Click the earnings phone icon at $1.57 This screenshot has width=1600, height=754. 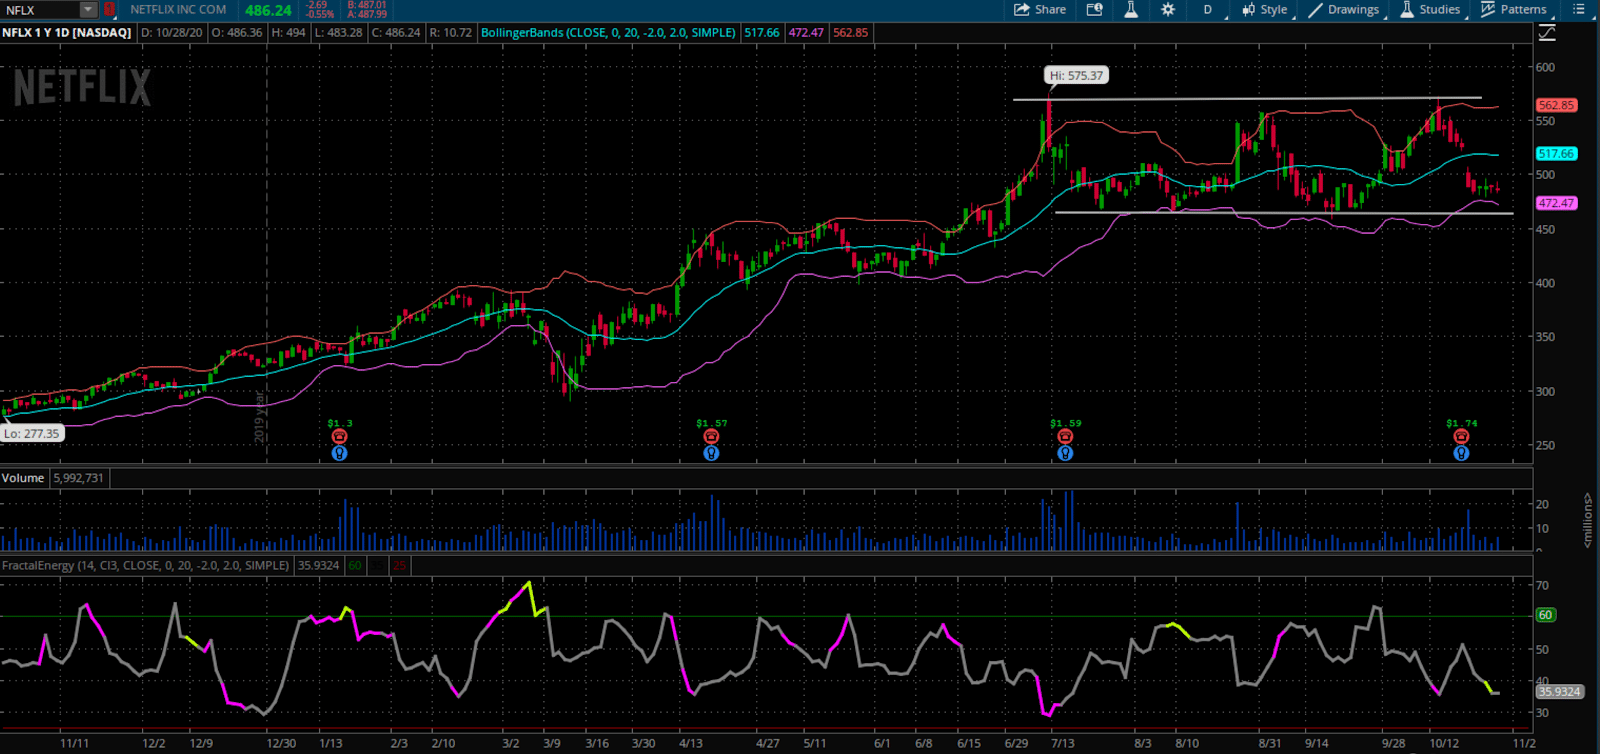point(711,436)
